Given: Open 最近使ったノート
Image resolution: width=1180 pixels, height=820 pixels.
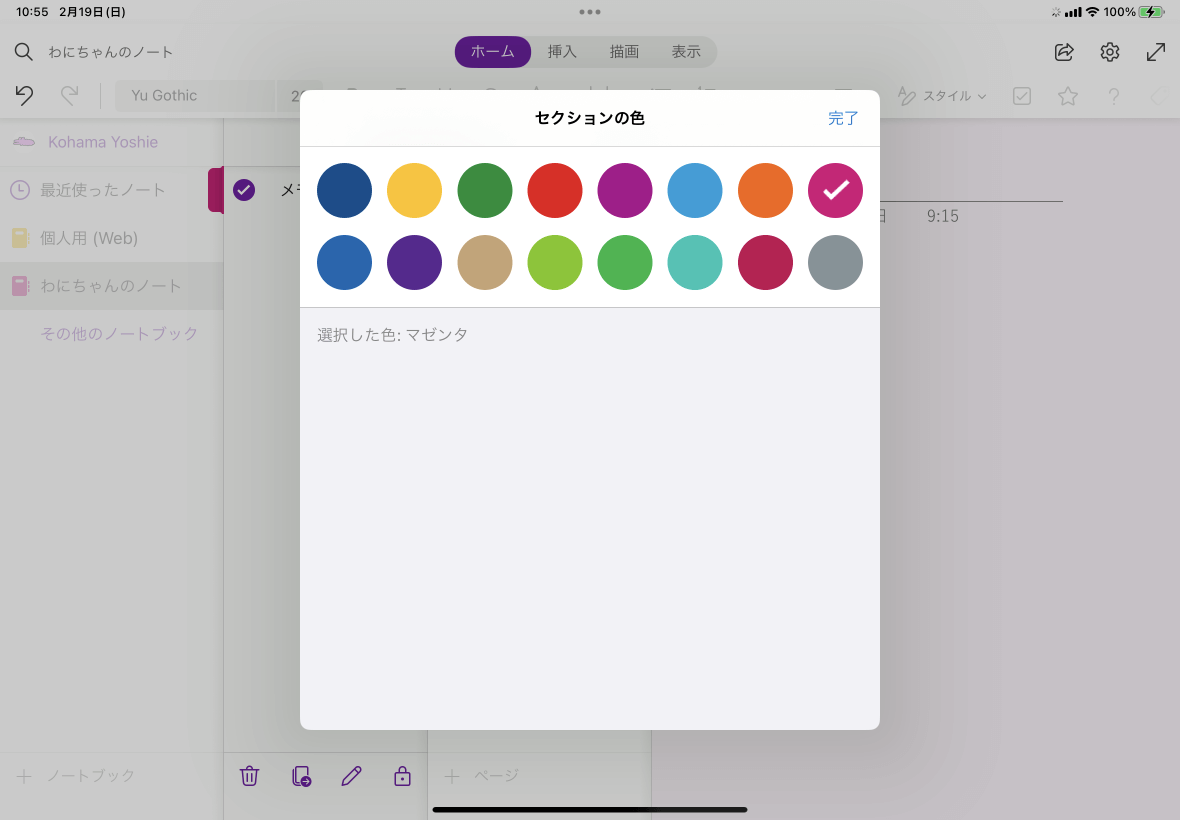Looking at the screenshot, I should click(102, 190).
